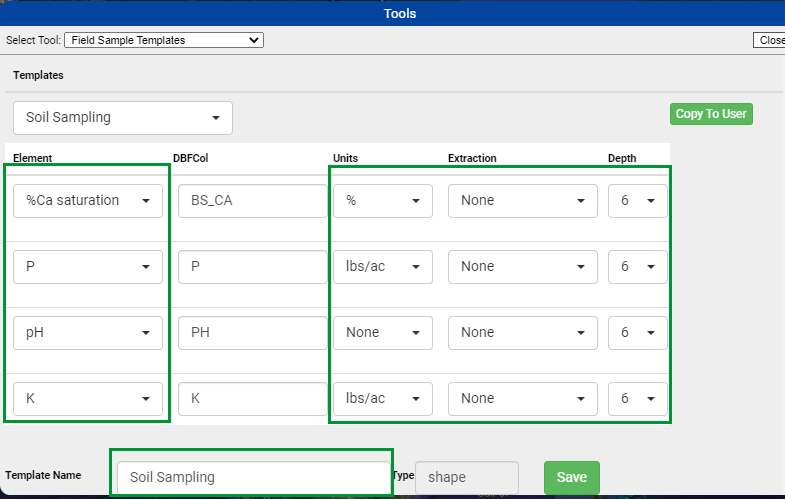Screen dimensions: 785x500
Task: Click the Tools title bar text
Action: 400,14
